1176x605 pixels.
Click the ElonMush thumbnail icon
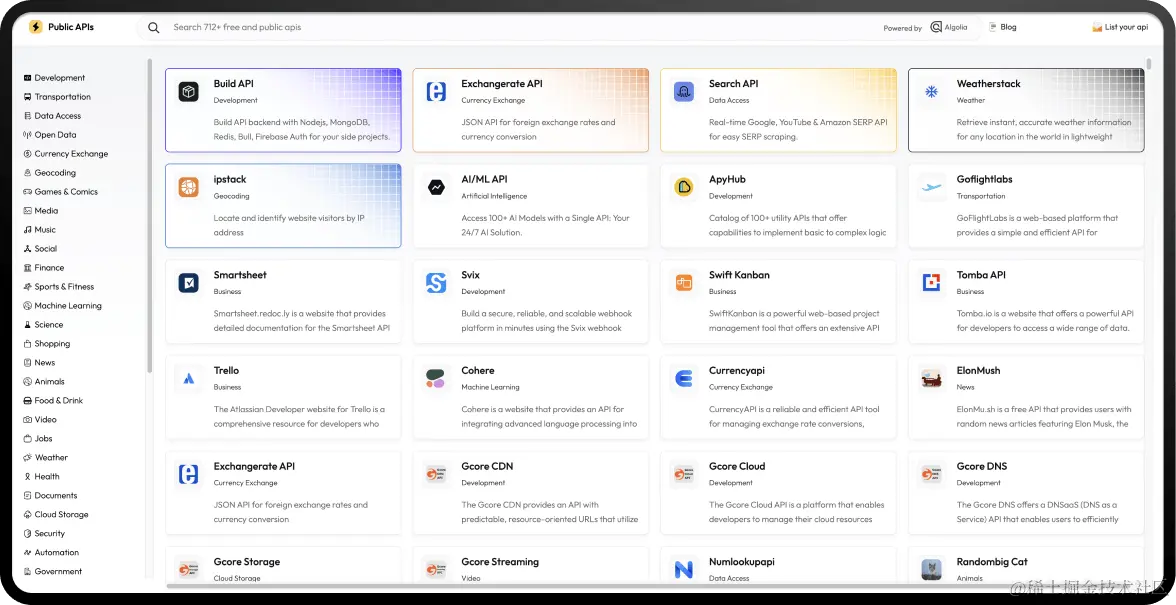coord(931,379)
